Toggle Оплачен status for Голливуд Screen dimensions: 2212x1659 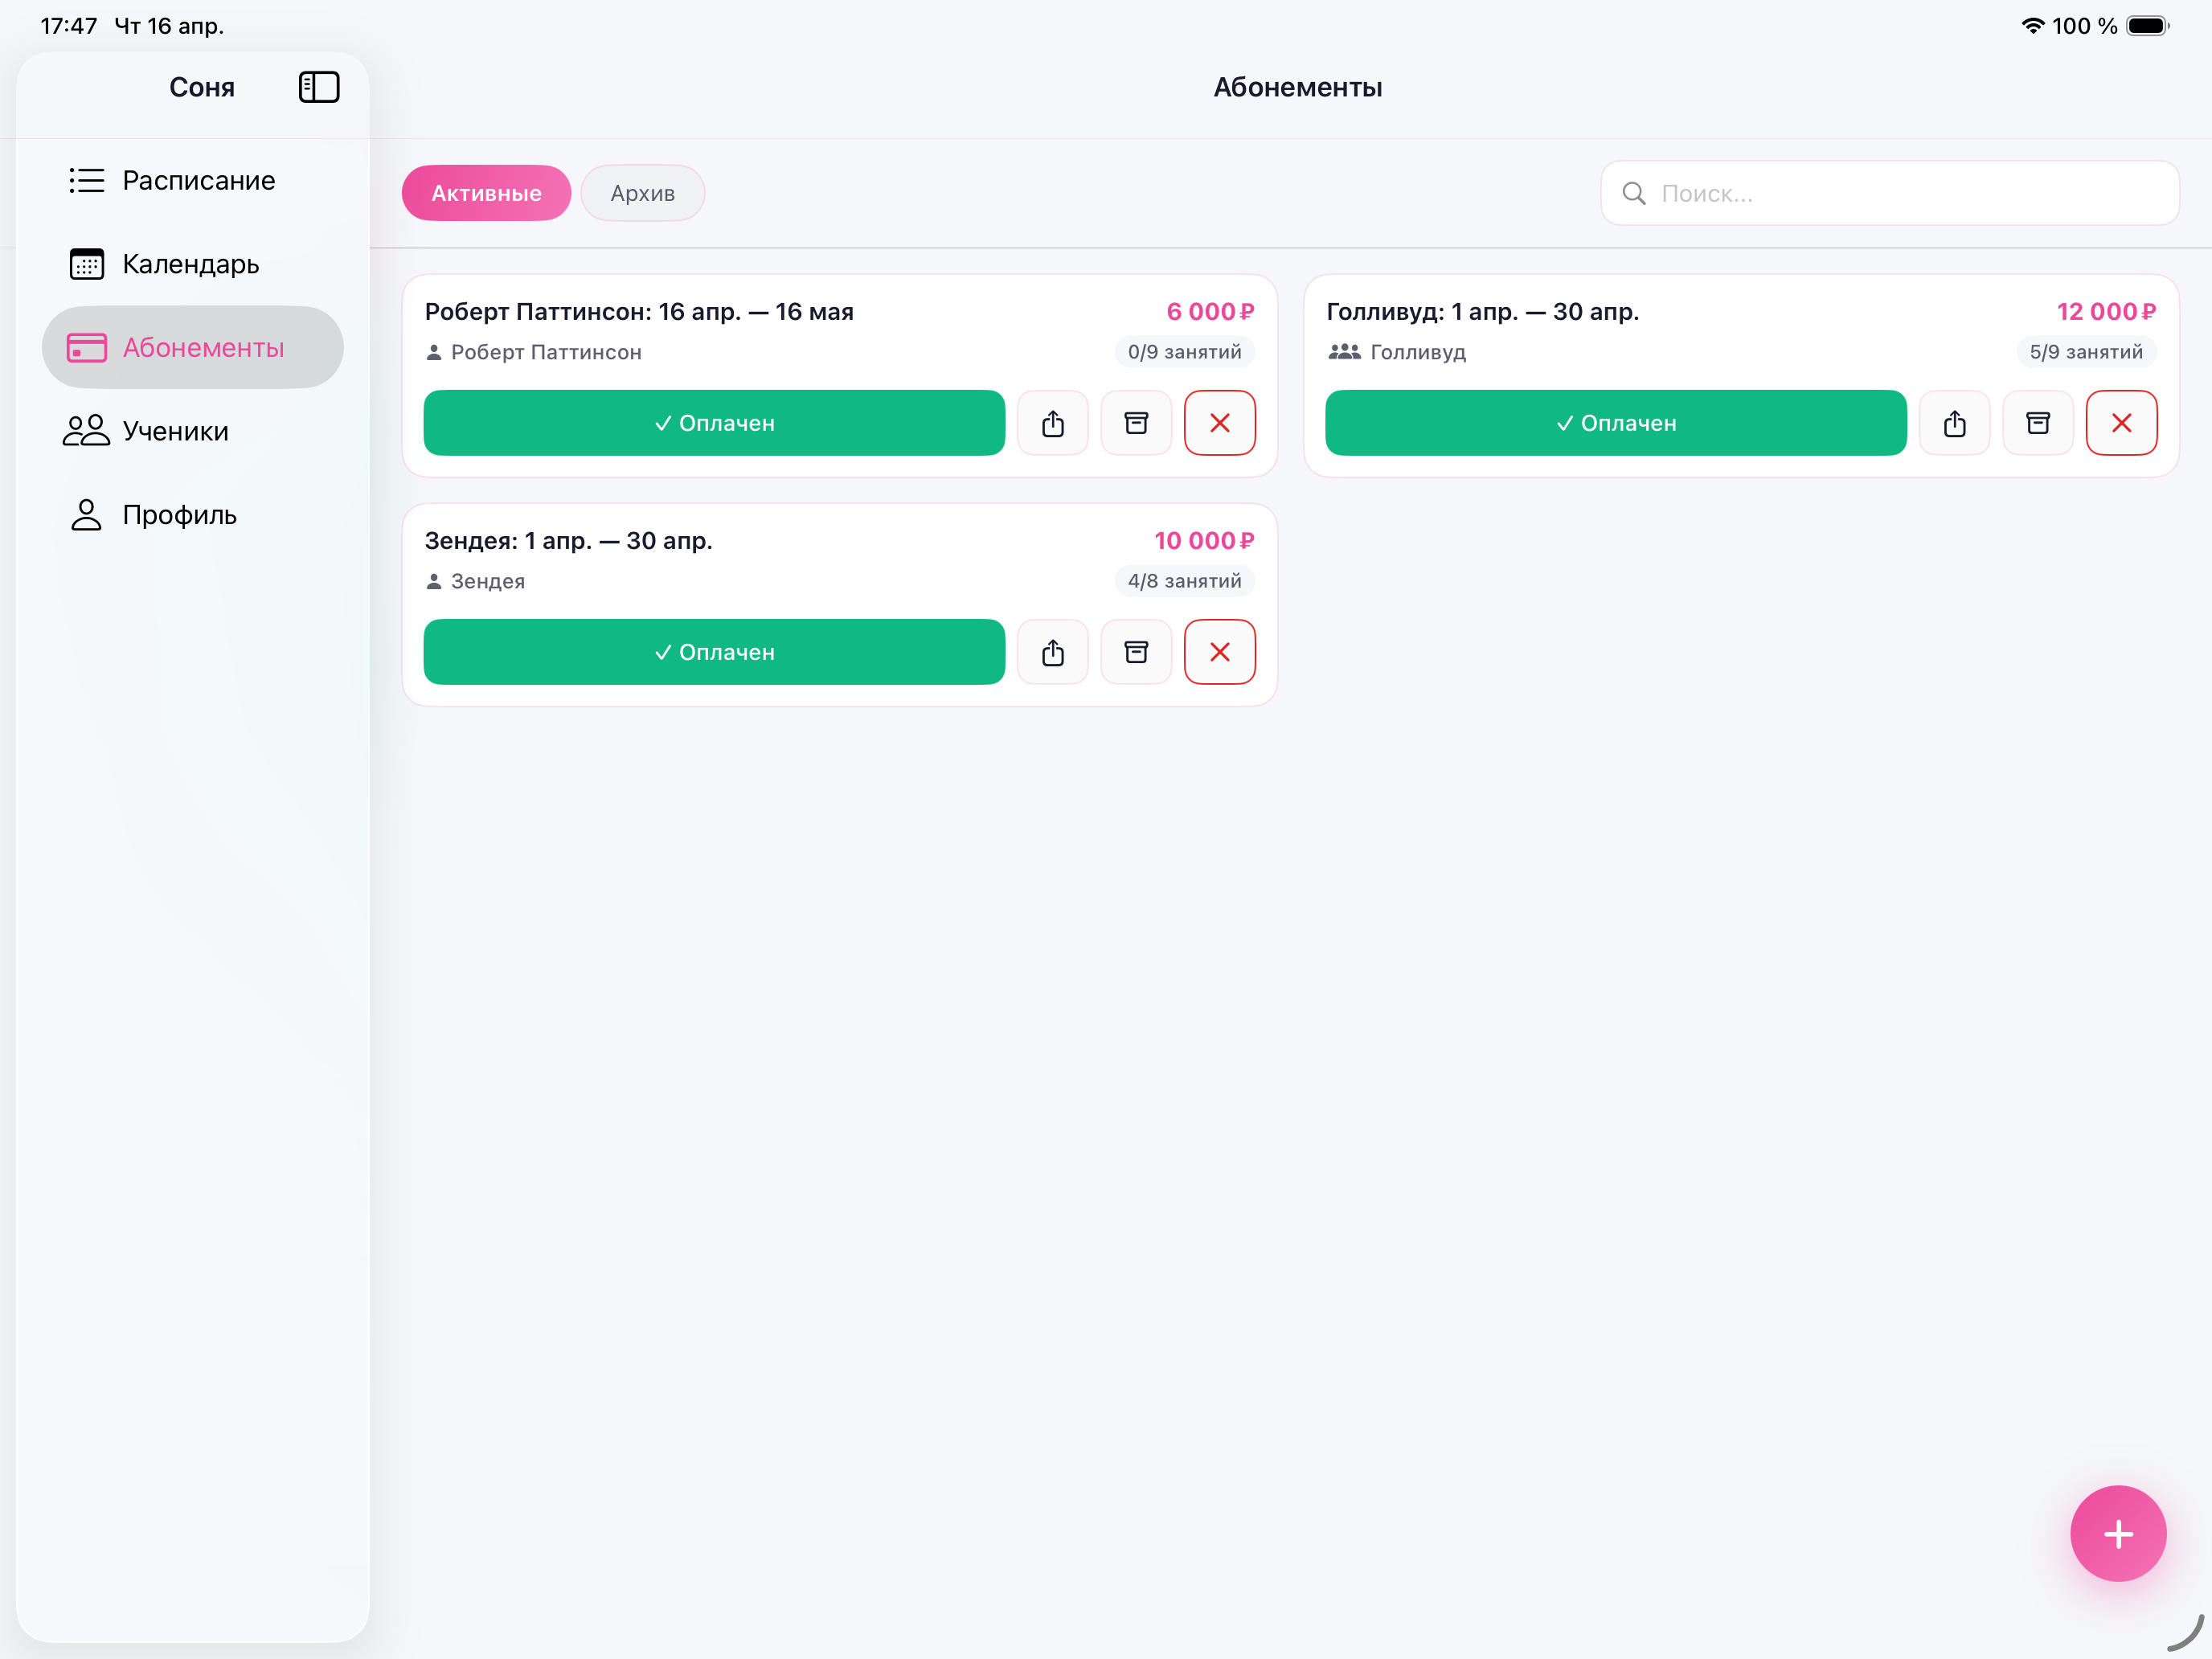click(x=1615, y=423)
